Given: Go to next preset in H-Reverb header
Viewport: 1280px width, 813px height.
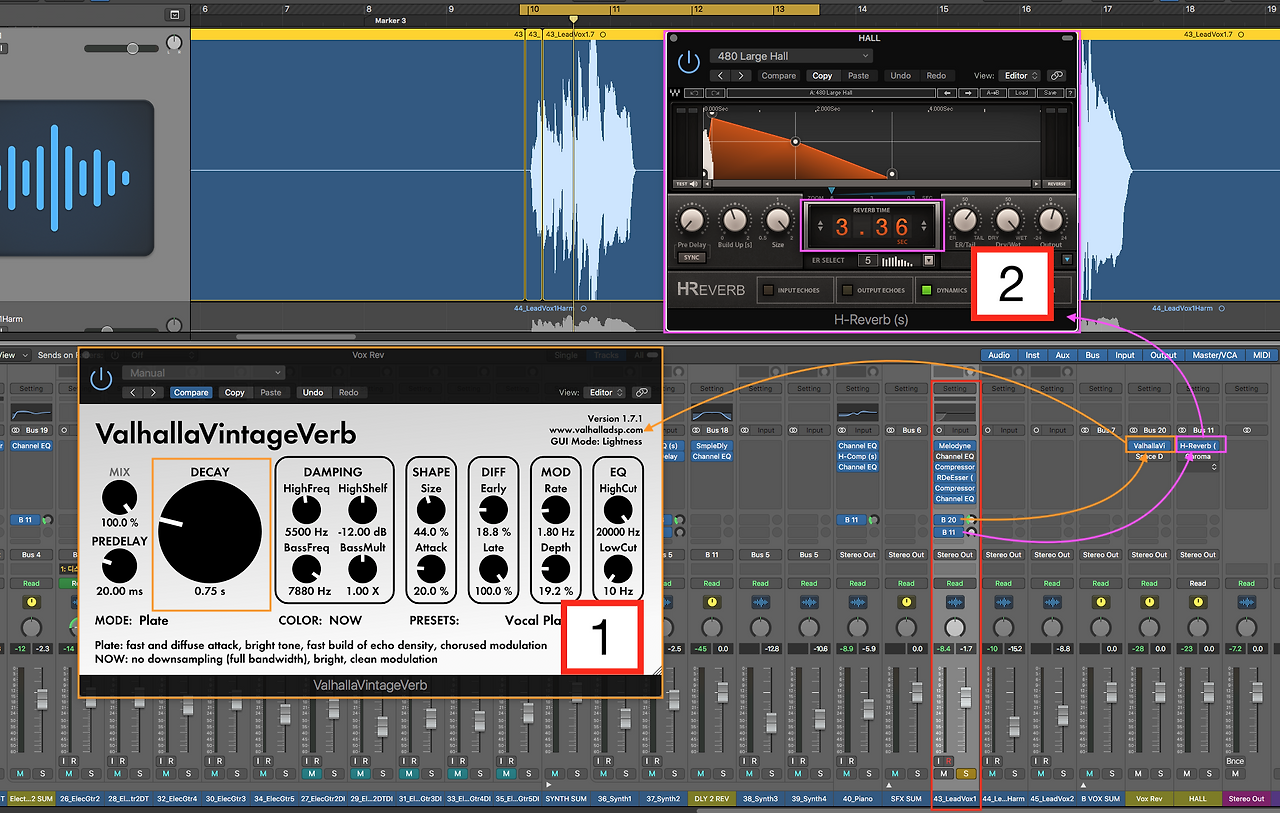Looking at the screenshot, I should click(741, 75).
